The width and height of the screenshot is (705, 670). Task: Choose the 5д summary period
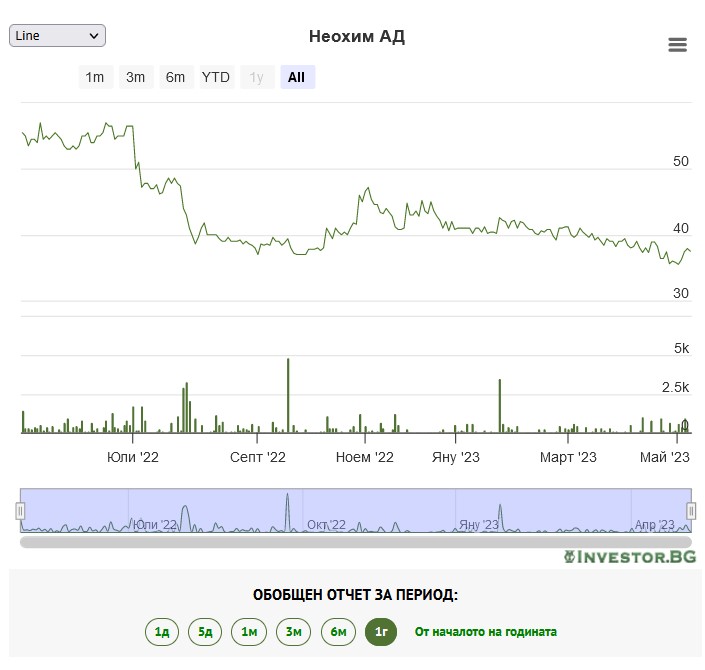[x=205, y=632]
